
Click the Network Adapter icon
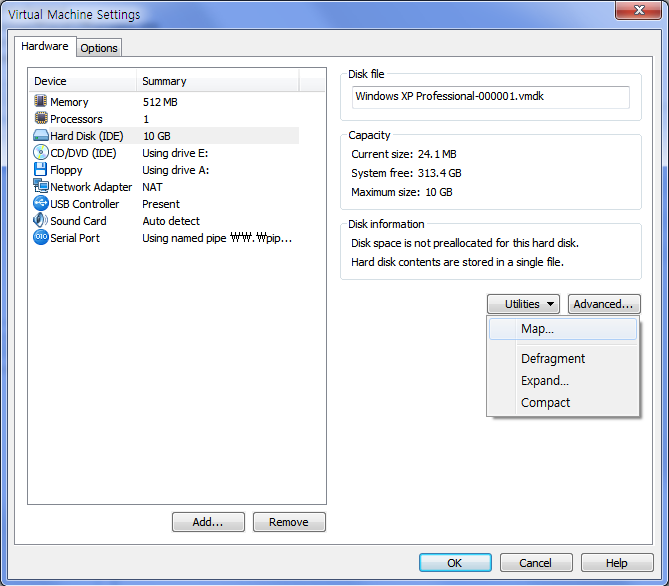[x=41, y=186]
